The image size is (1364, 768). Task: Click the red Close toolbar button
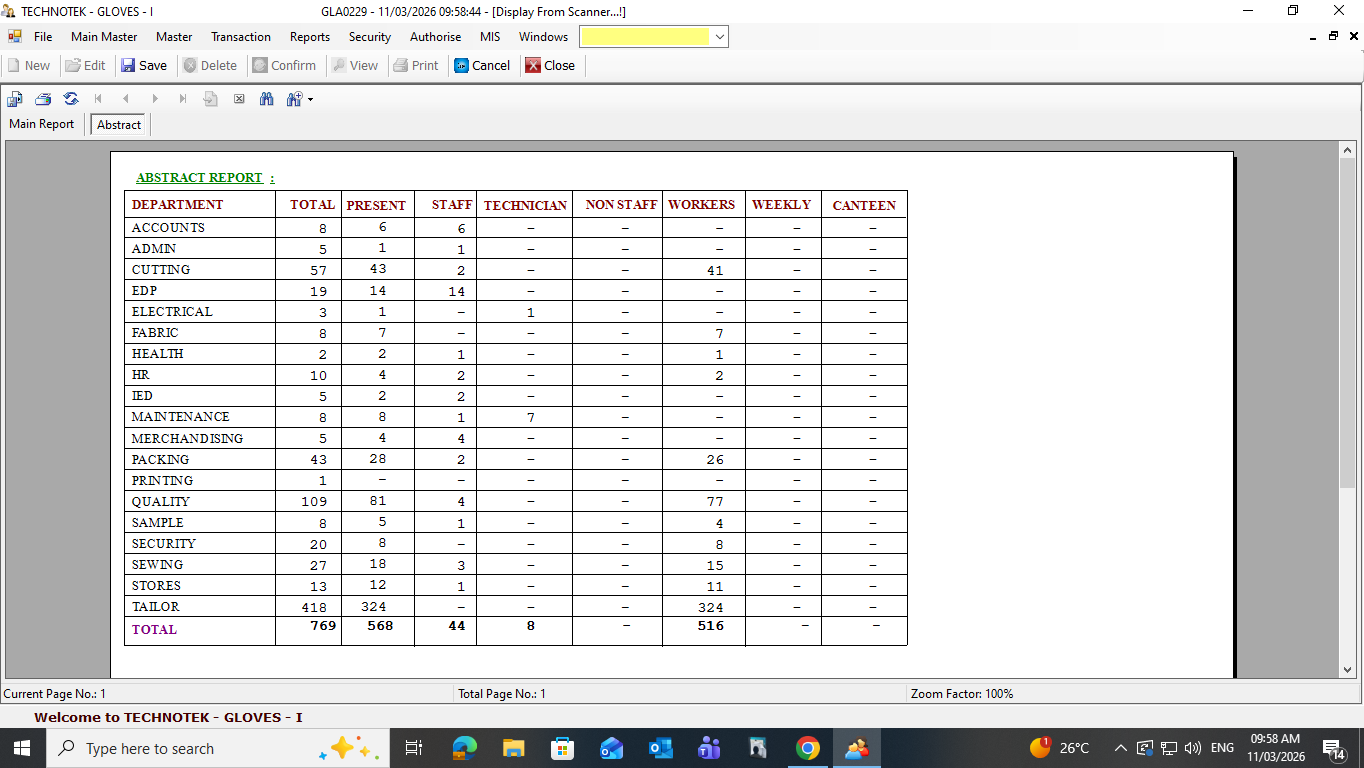pyautogui.click(x=550, y=65)
